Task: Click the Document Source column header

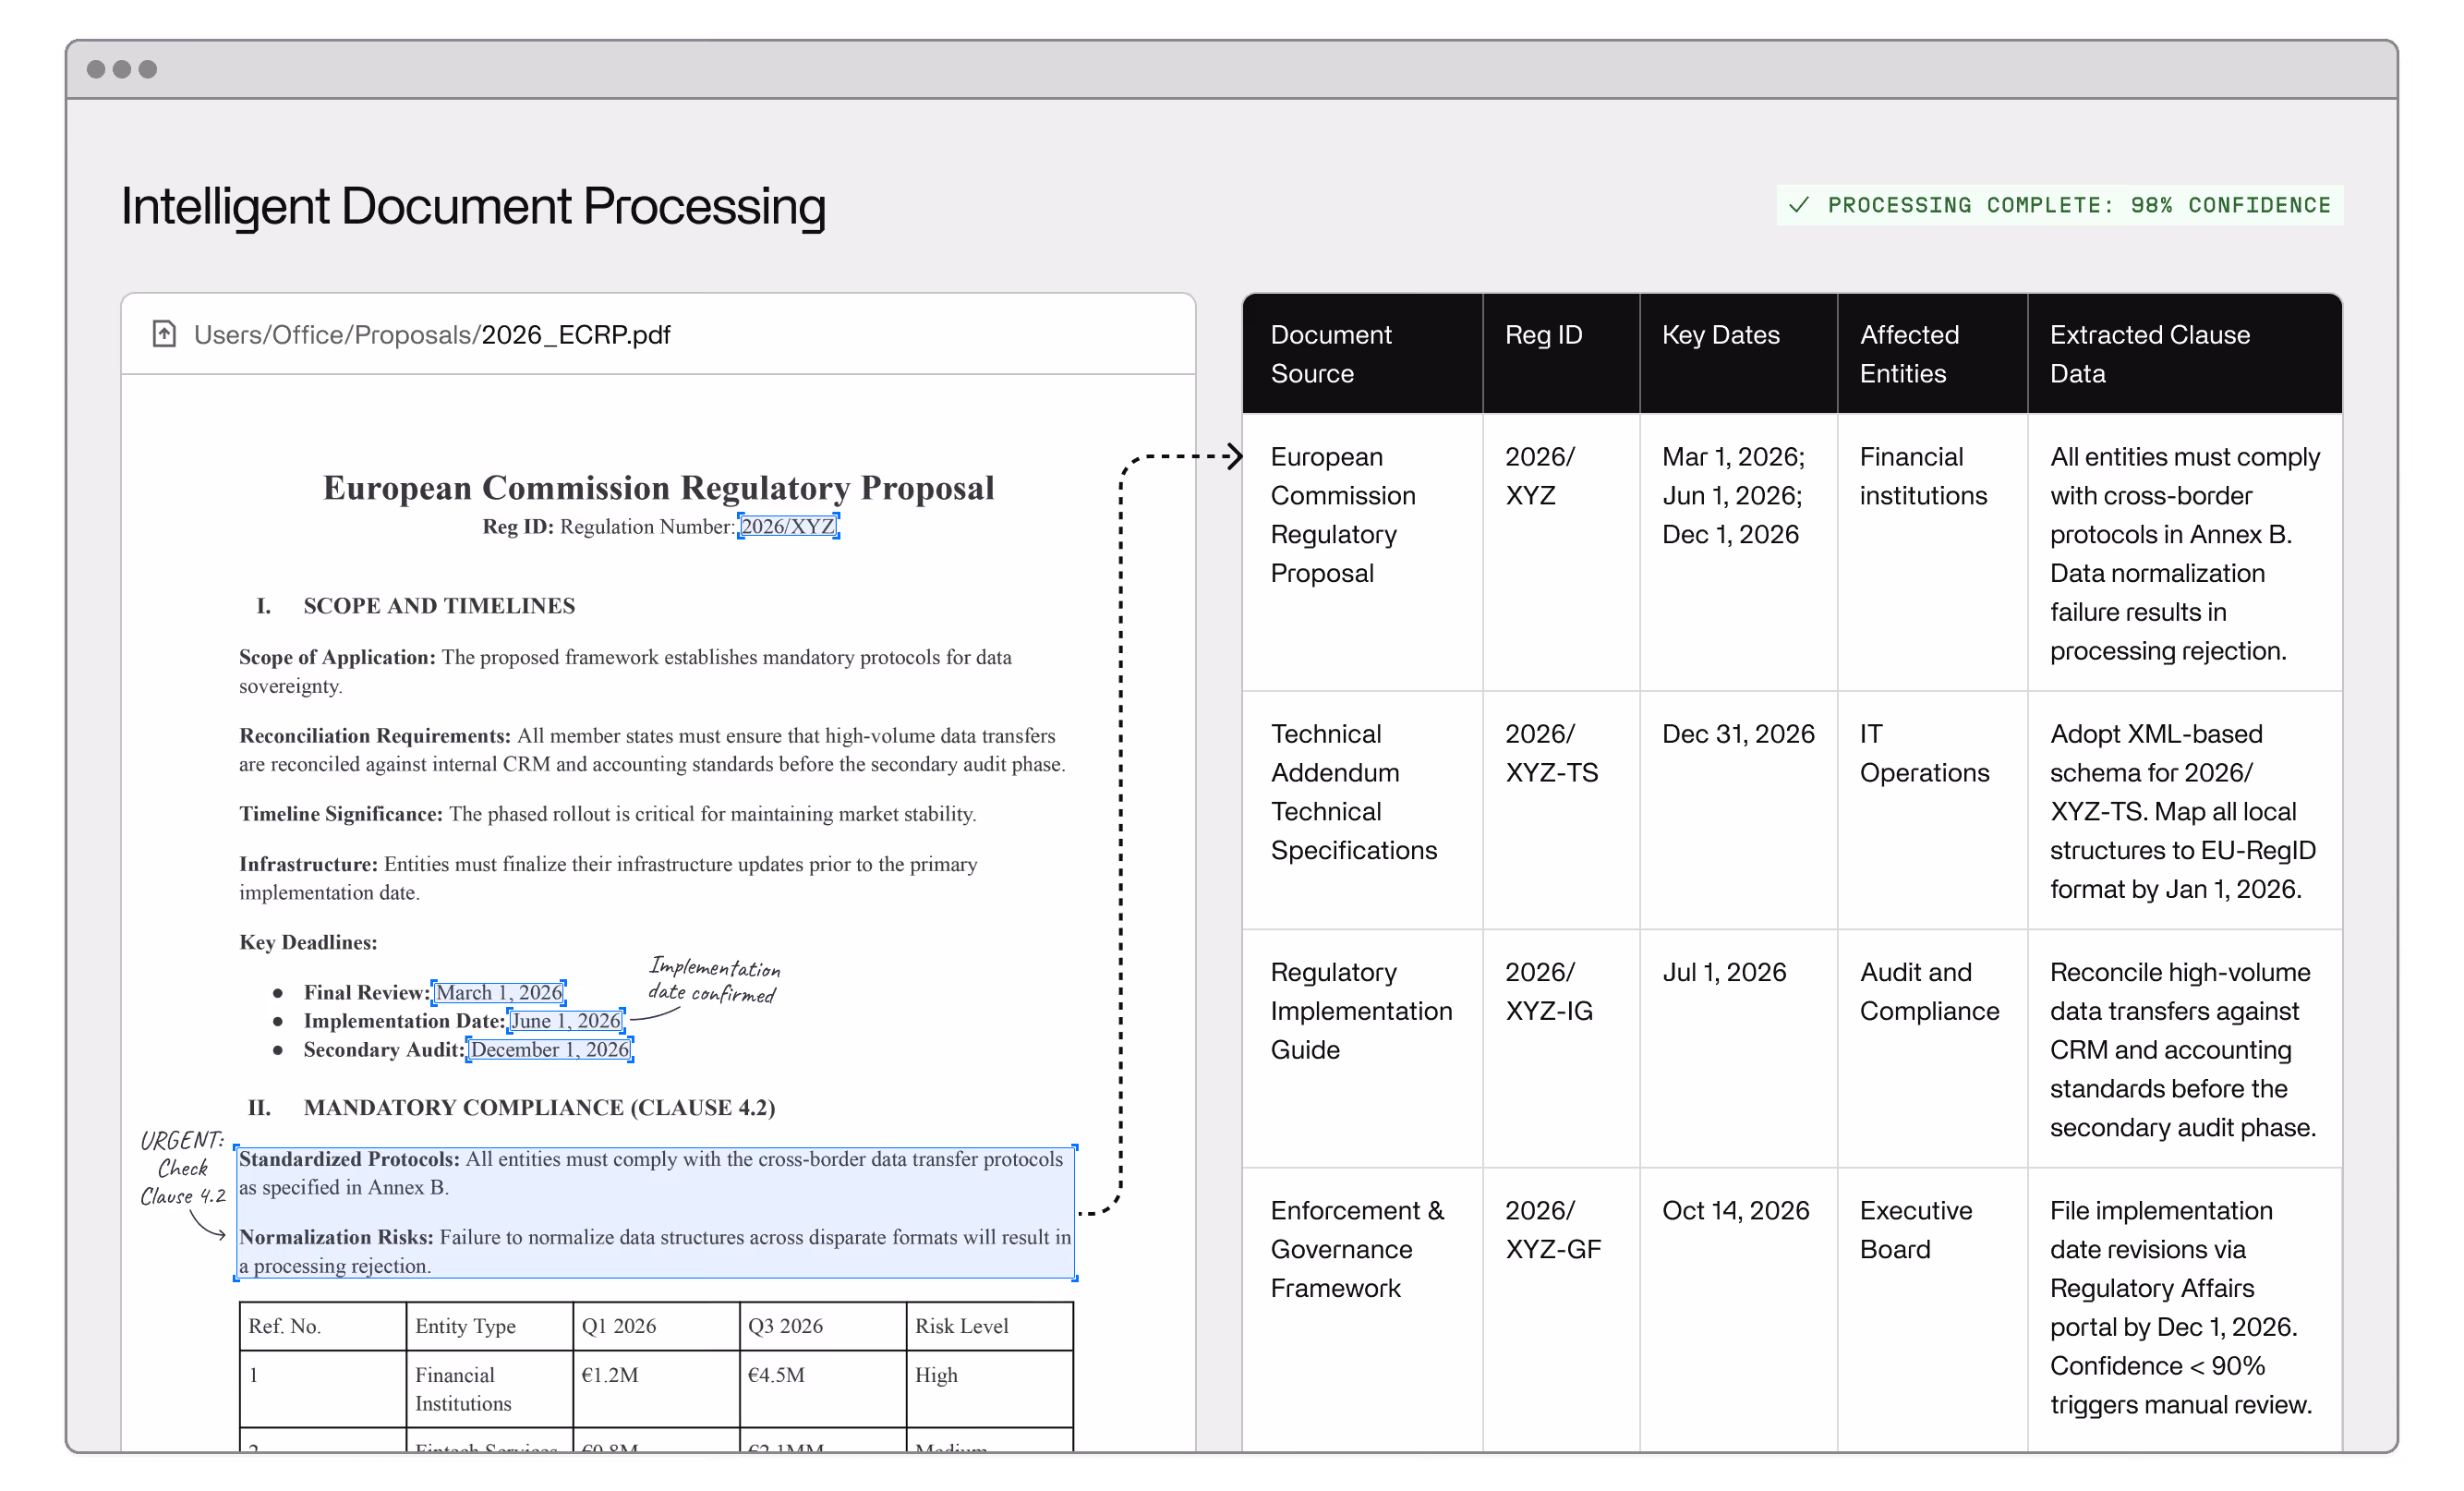Action: coord(1330,354)
